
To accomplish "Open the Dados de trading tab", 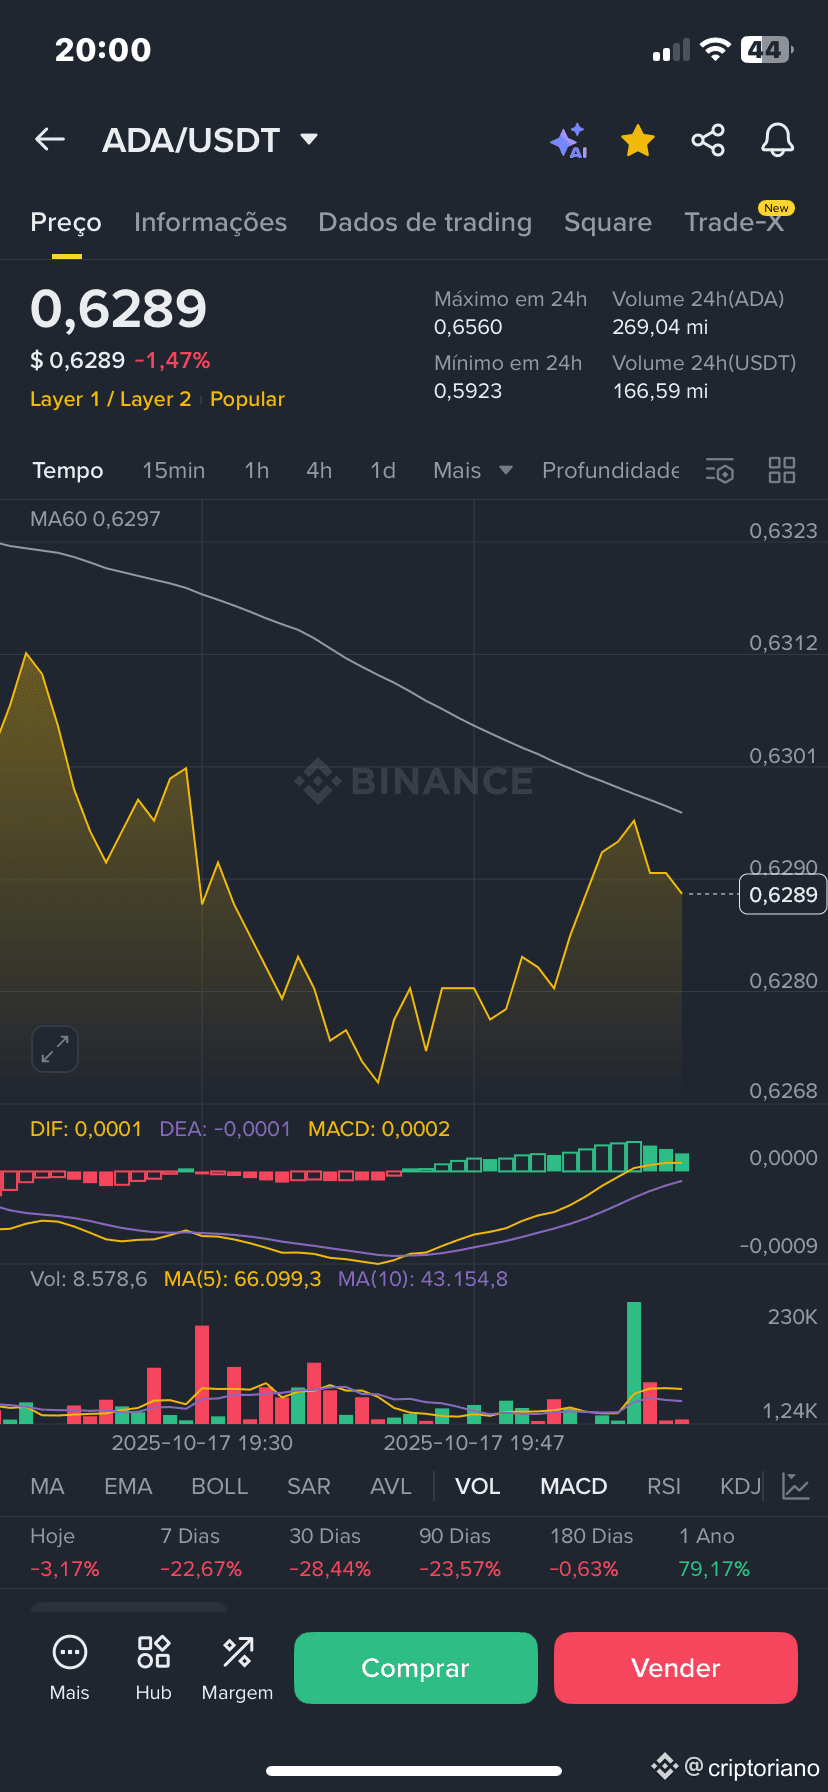I will pyautogui.click(x=425, y=222).
